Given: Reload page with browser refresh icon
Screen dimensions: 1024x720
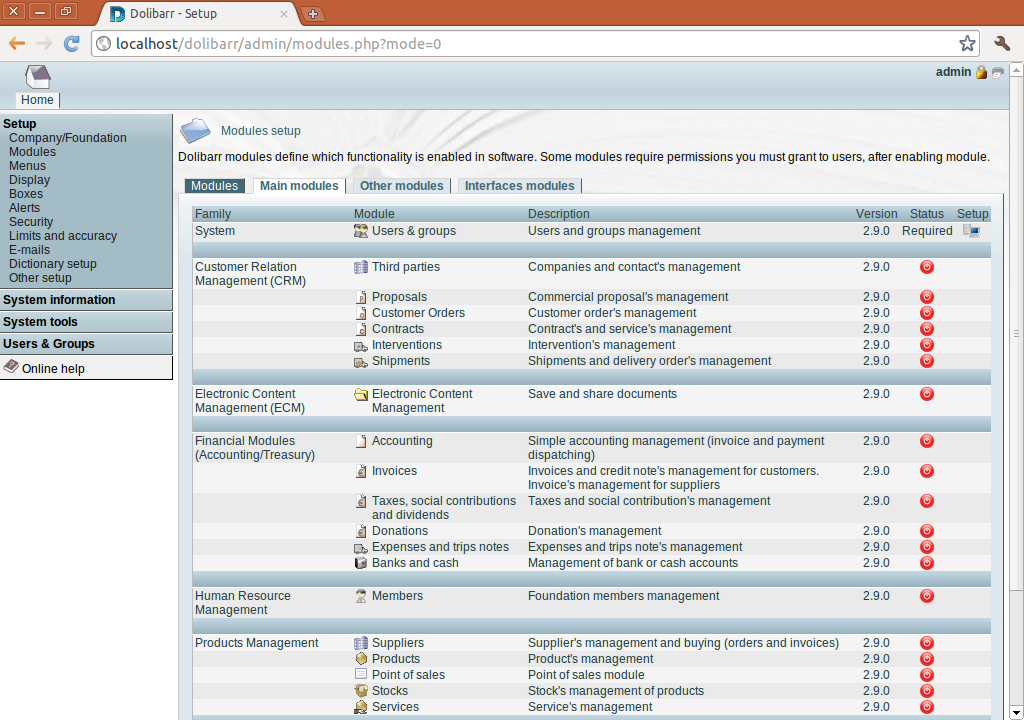Looking at the screenshot, I should tap(71, 44).
